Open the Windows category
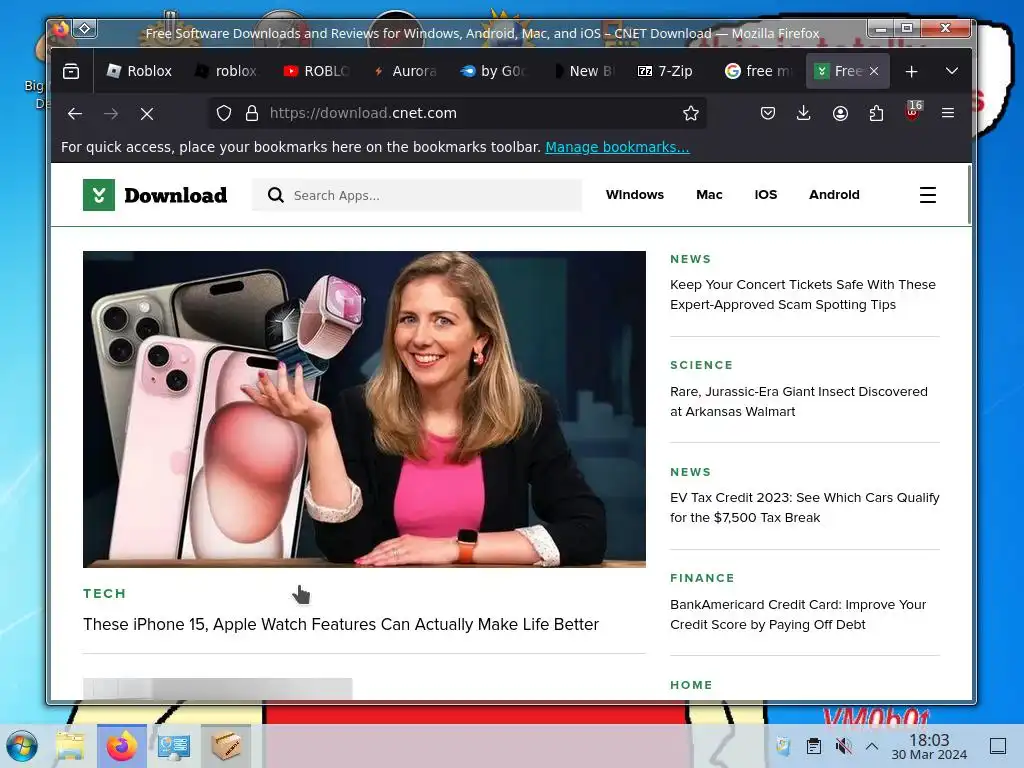 click(635, 195)
